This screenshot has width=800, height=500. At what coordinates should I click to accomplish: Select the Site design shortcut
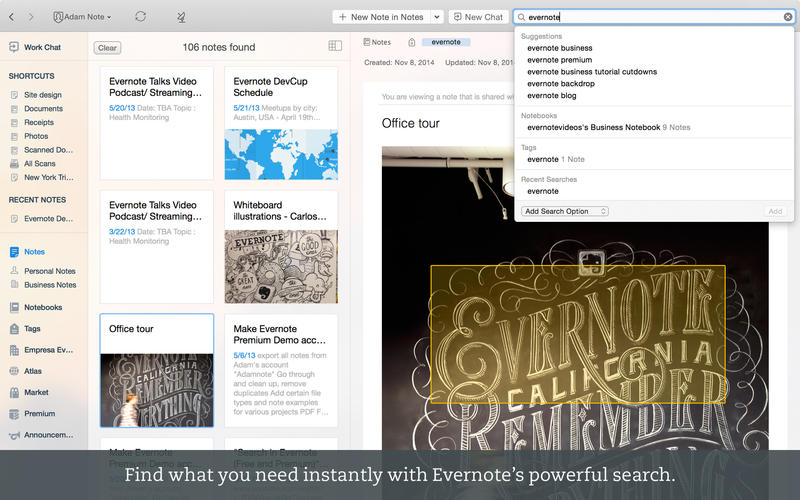[43, 95]
